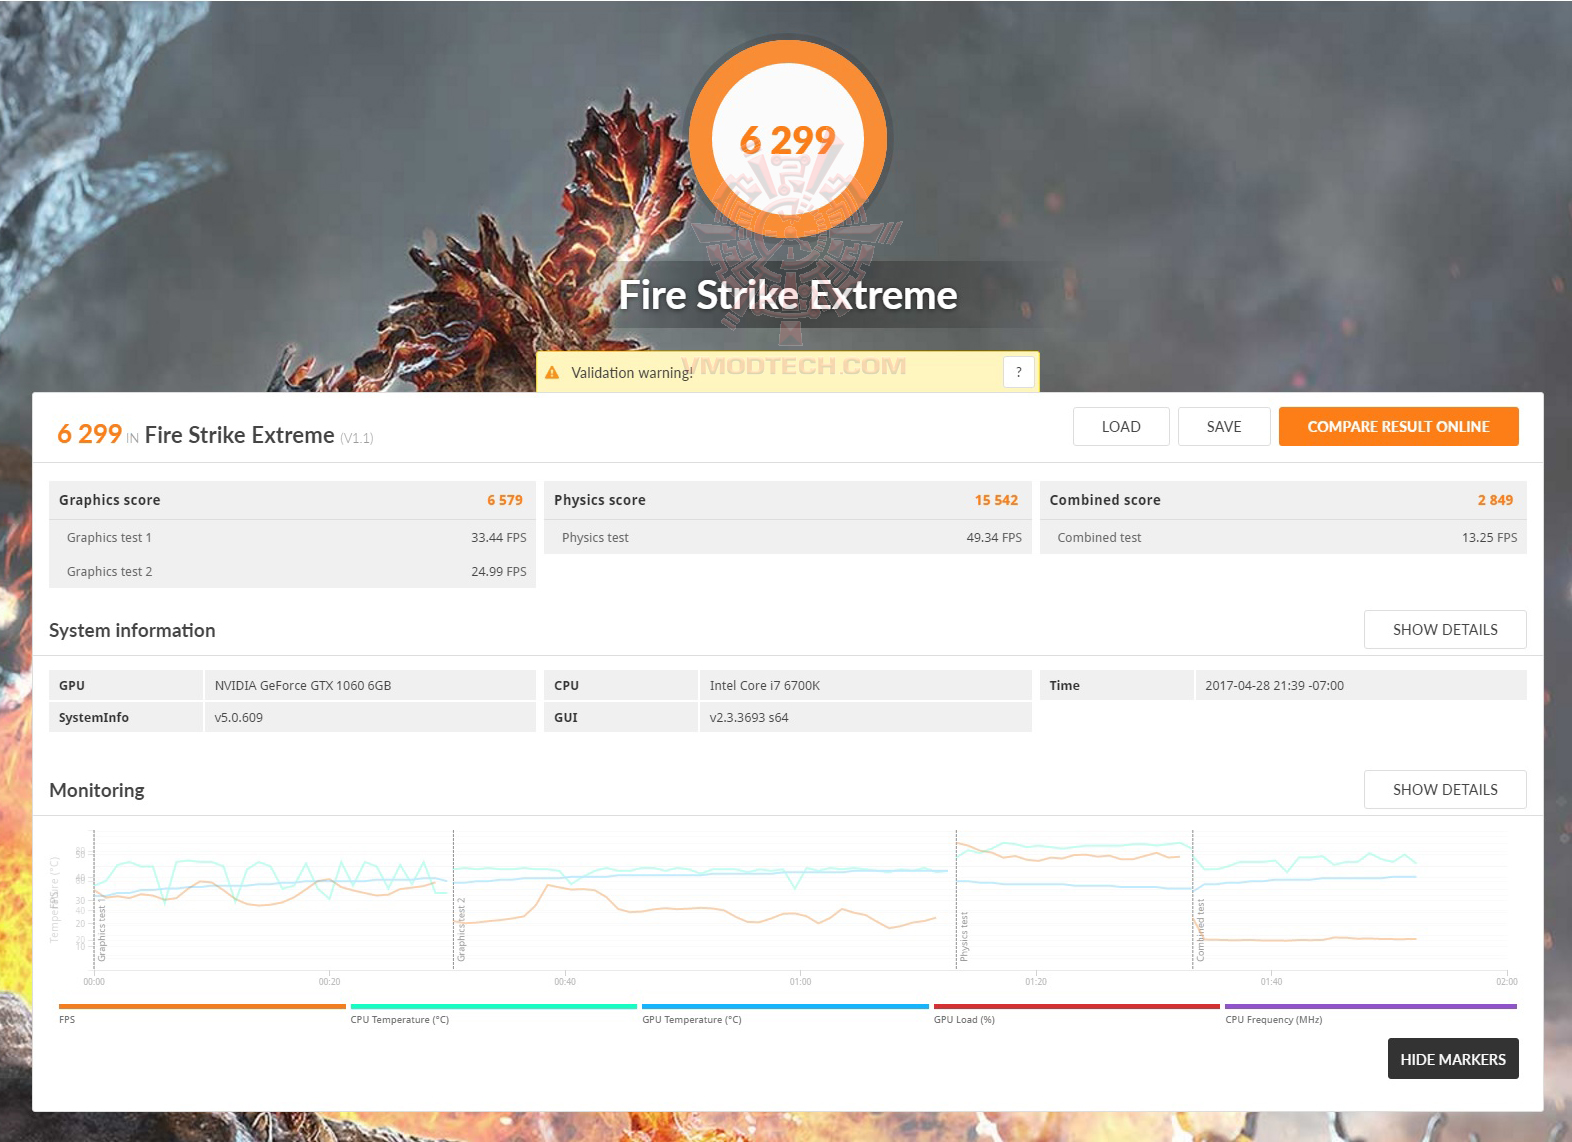Click the Combined score value 2 849
The image size is (1572, 1142).
(1495, 500)
